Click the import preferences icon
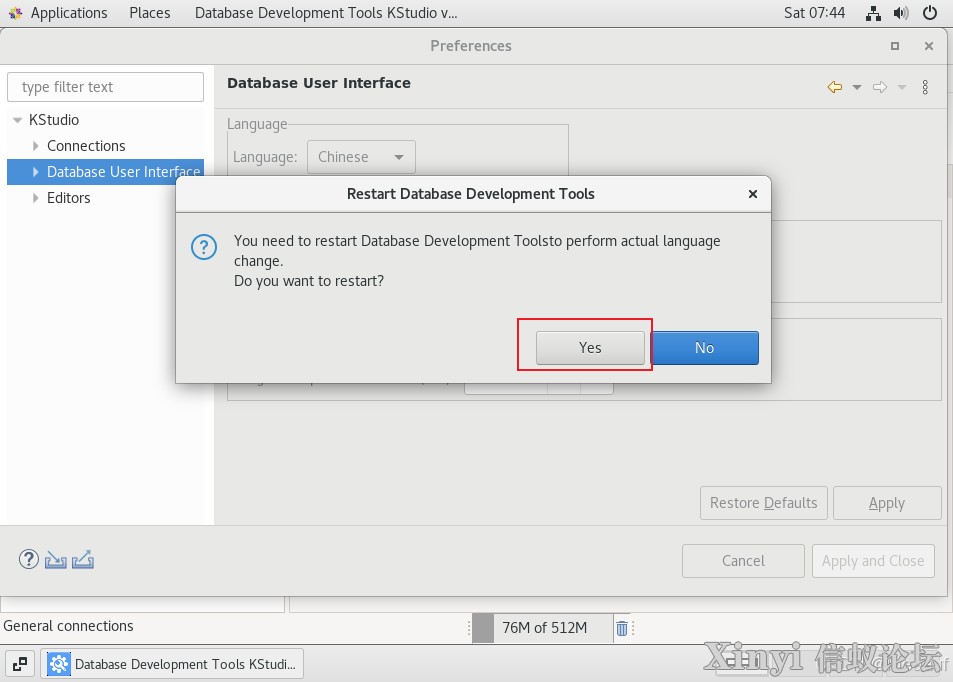Image resolution: width=953 pixels, height=682 pixels. tap(55, 559)
